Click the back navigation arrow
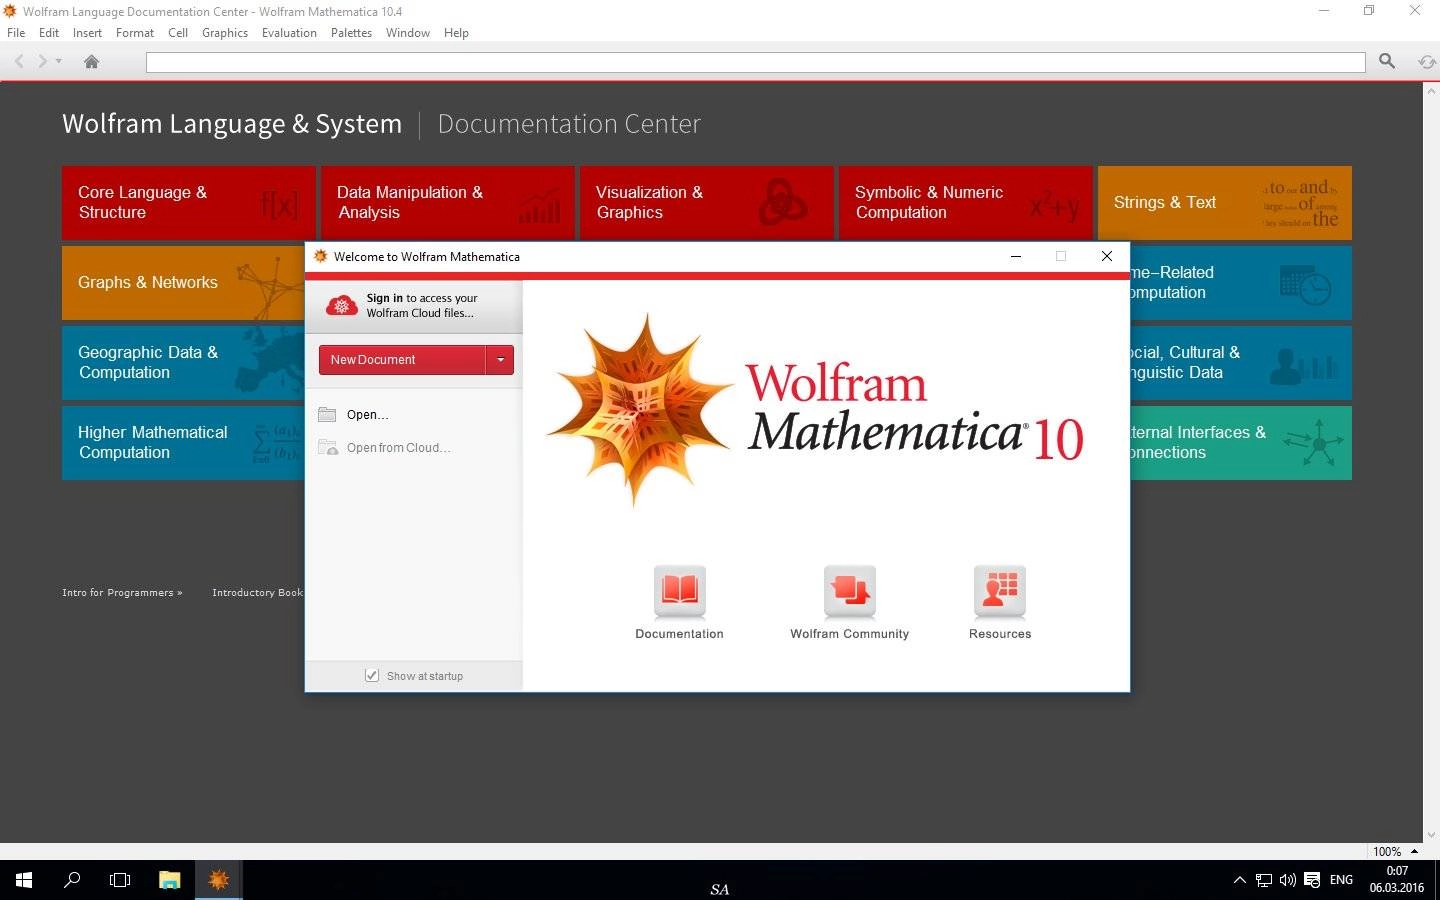 pos(19,62)
